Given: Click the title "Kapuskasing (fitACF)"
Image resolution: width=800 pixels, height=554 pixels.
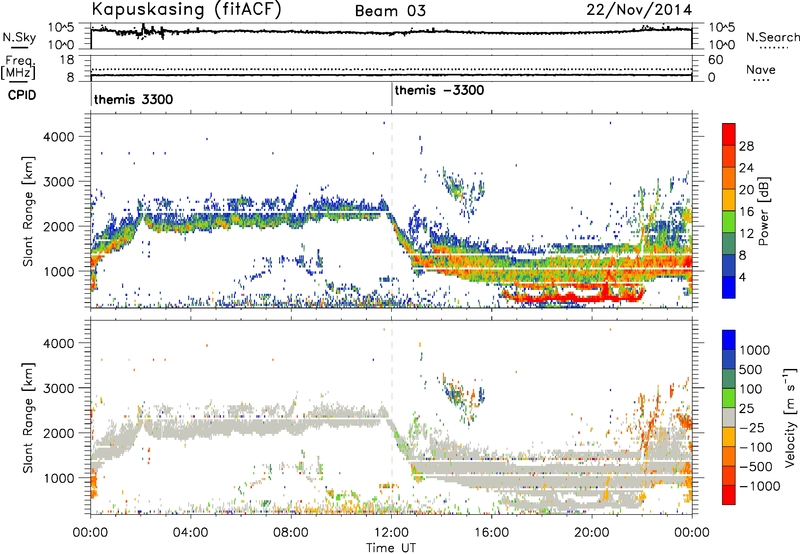Looking at the screenshot, I should pos(186,9).
